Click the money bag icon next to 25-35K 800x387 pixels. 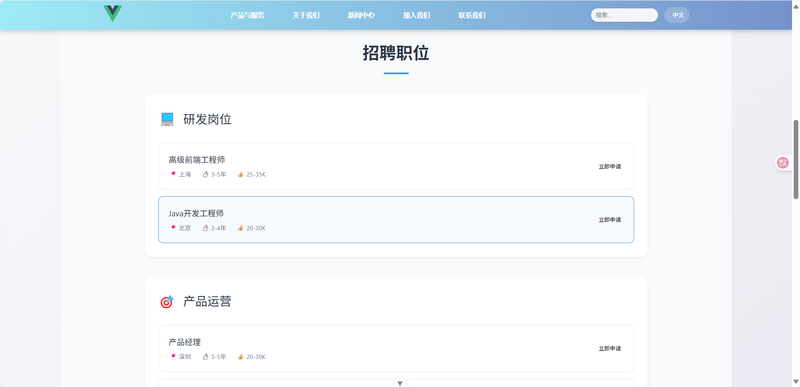240,174
